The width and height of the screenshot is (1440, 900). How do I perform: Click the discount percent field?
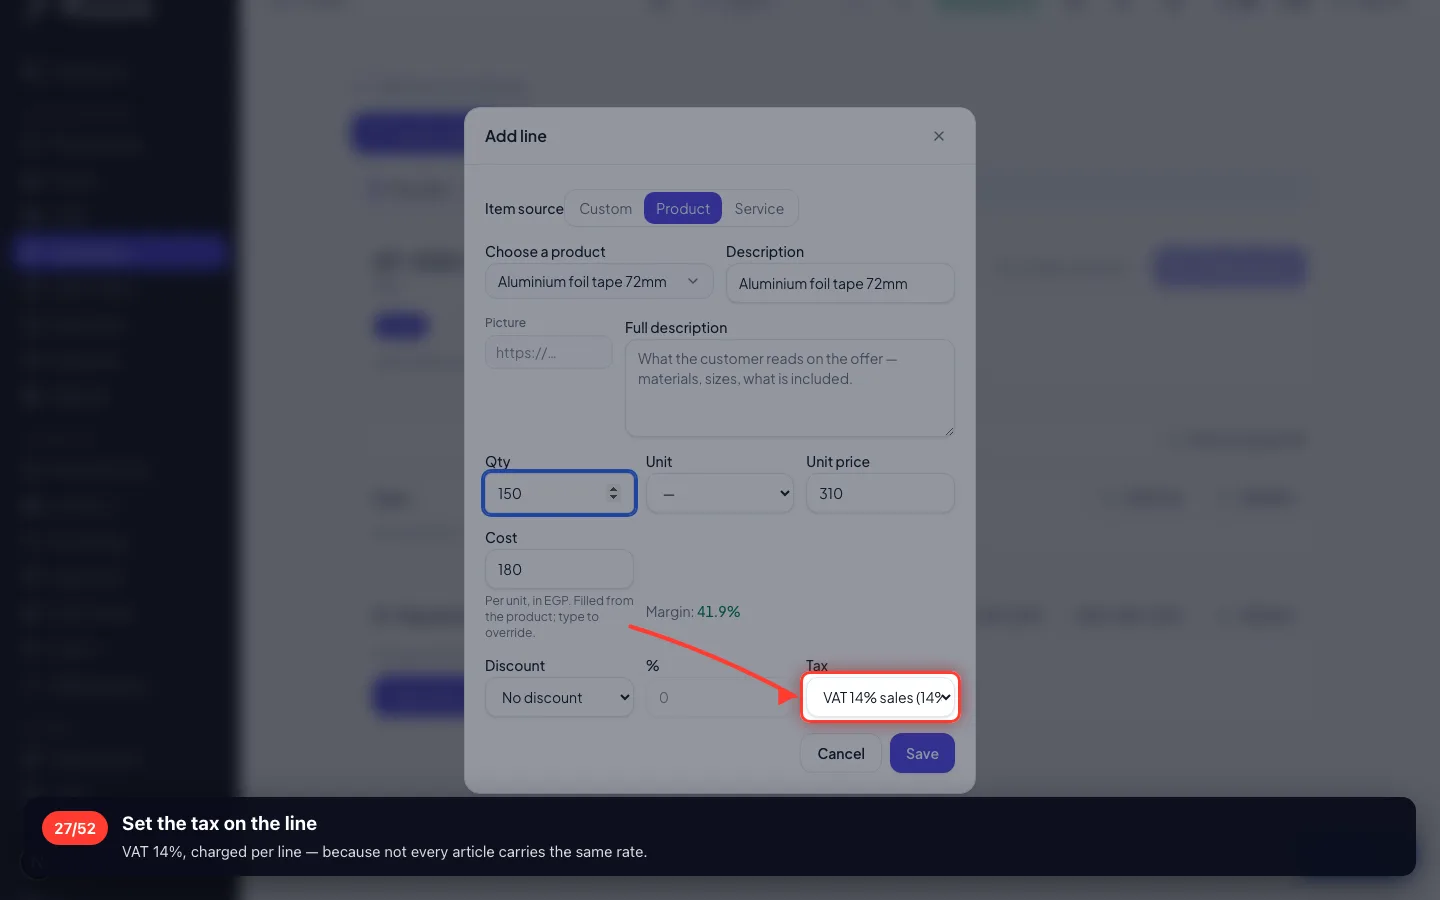point(720,698)
